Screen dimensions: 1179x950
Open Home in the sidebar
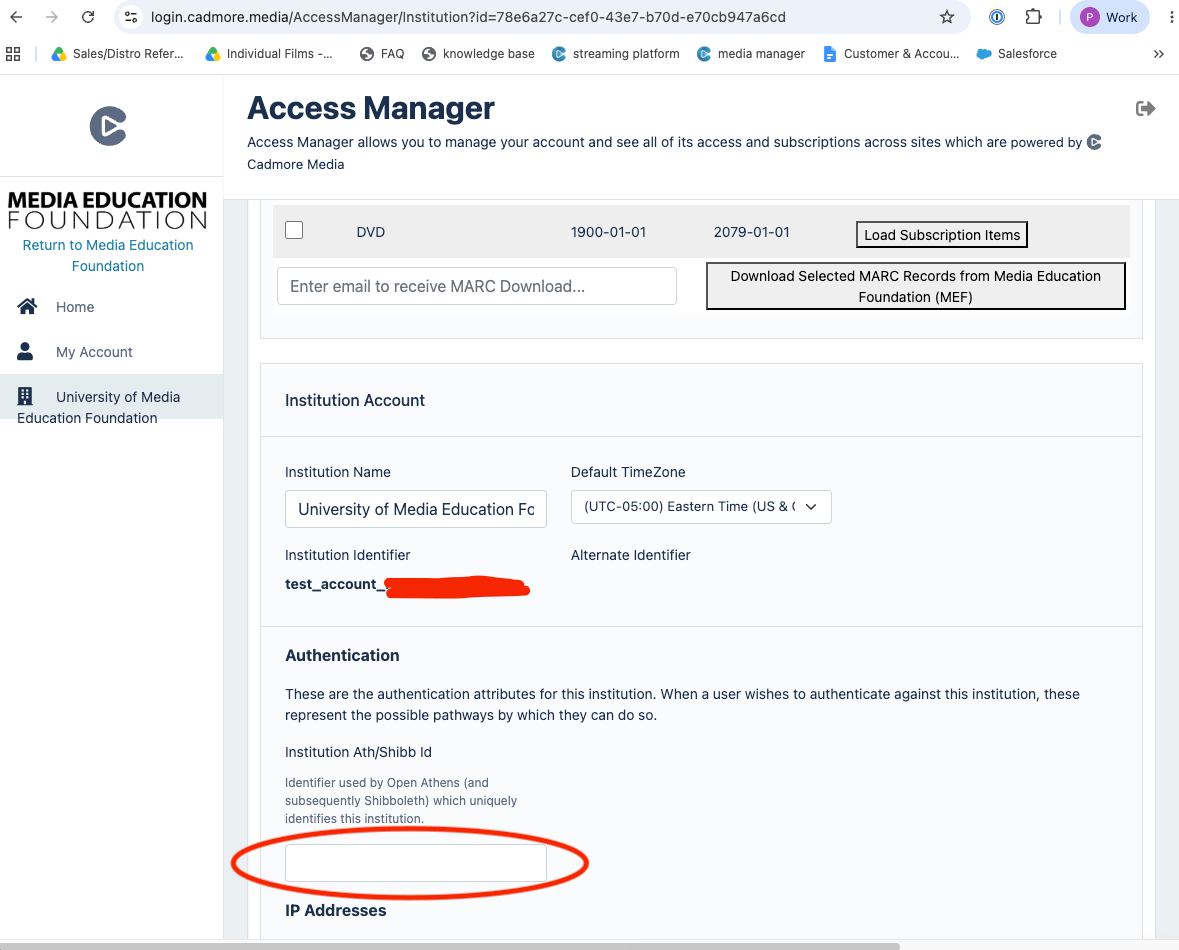click(74, 307)
